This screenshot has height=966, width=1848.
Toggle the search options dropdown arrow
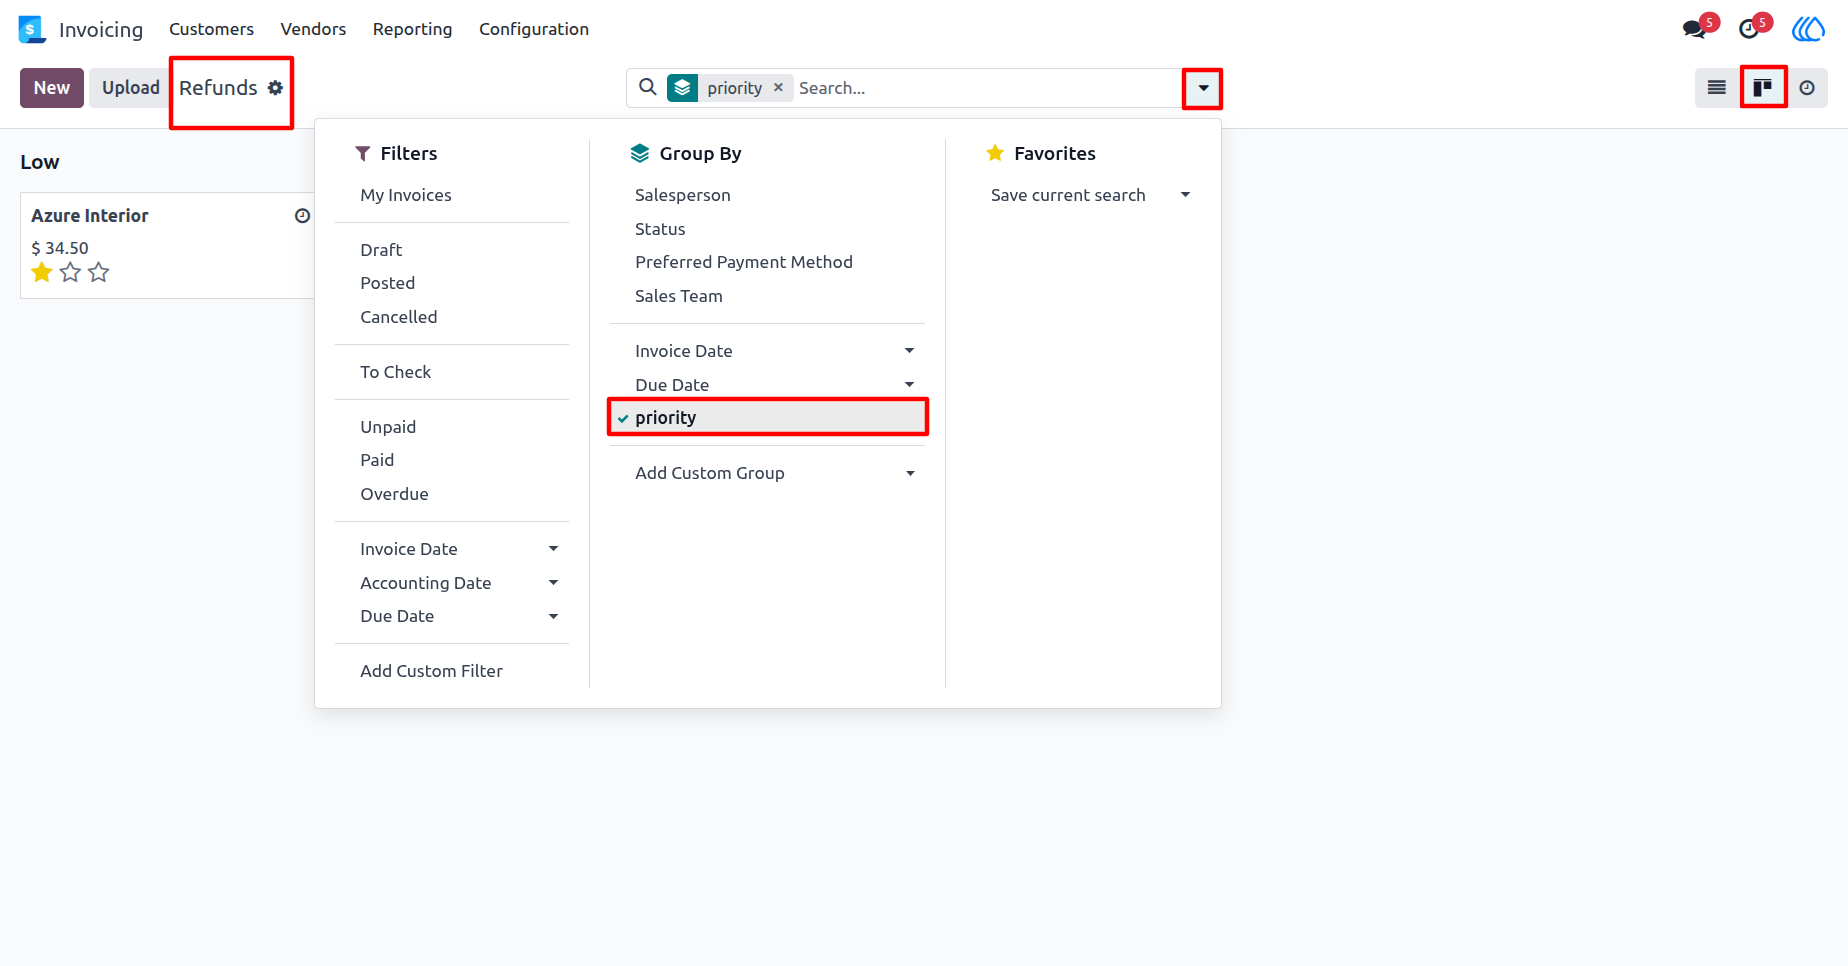click(x=1203, y=88)
